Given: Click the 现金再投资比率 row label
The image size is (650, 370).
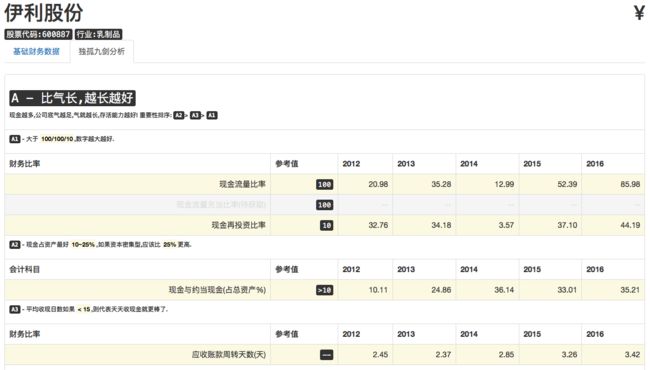Looking at the screenshot, I should click(x=238, y=225).
